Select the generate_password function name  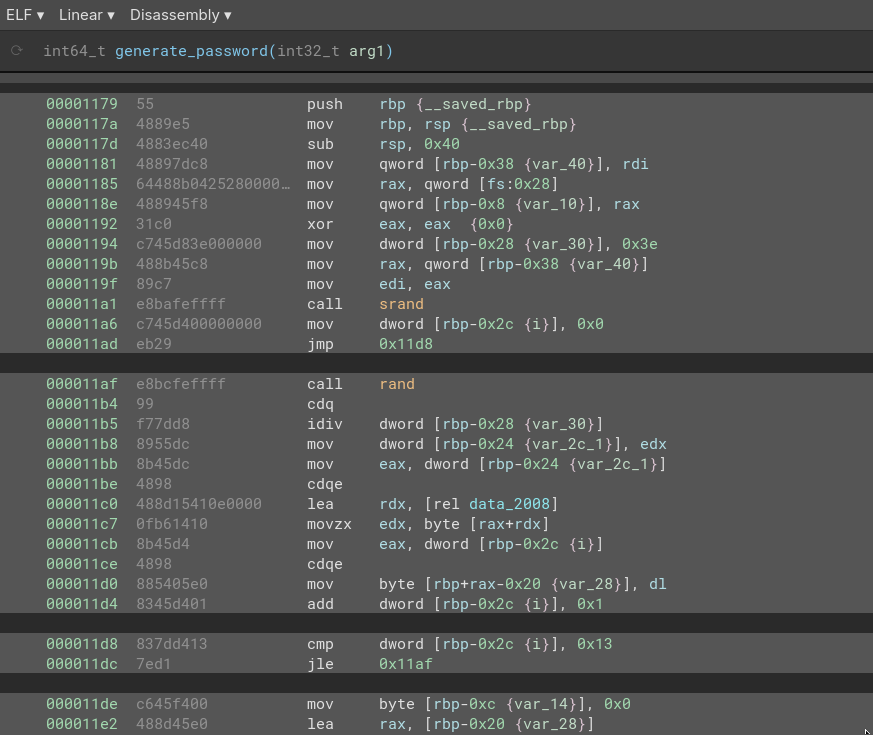pyautogui.click(x=190, y=51)
